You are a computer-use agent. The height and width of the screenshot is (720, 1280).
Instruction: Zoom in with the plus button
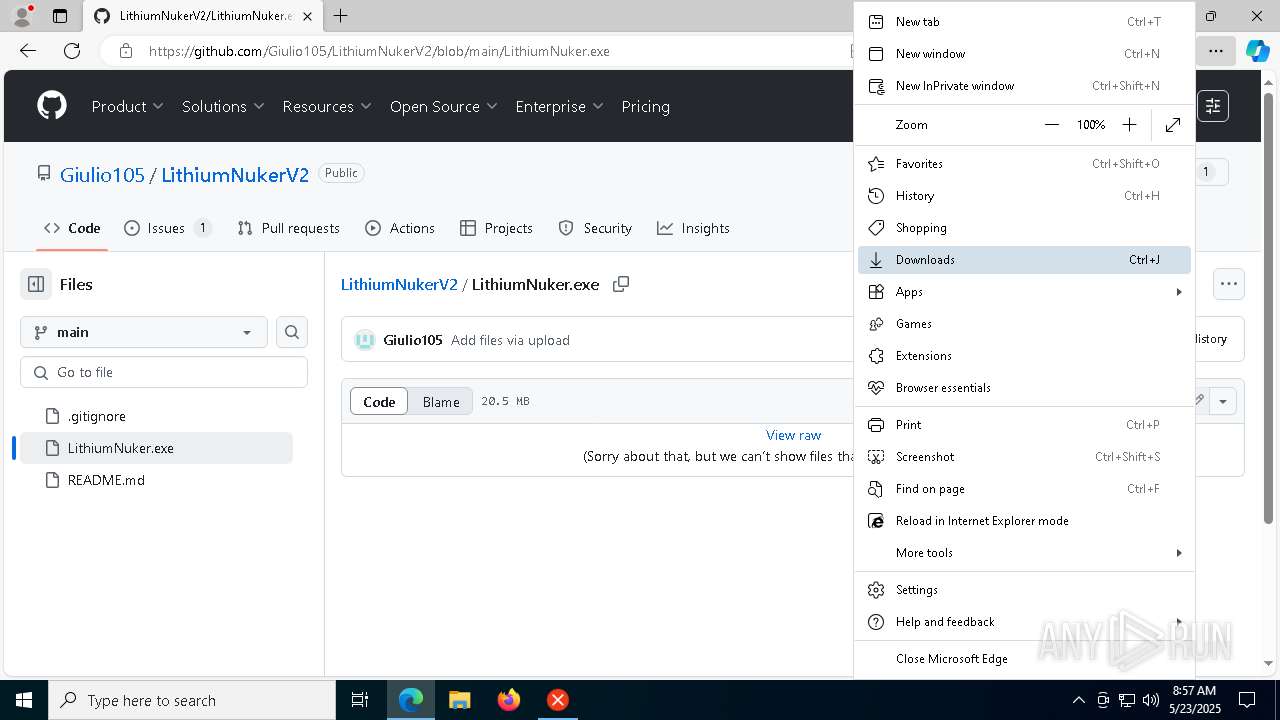[x=1129, y=125]
